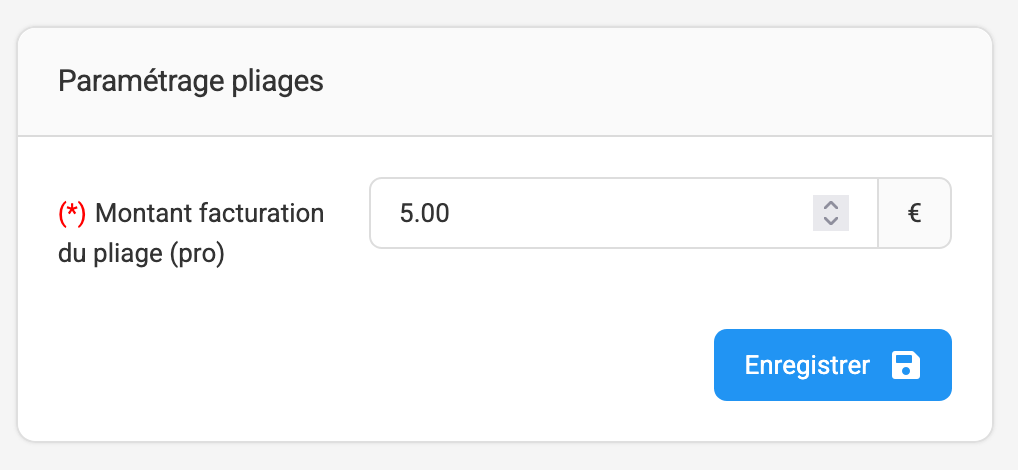This screenshot has height=470, width=1018.
Task: Focus the Montant facturation amount field
Action: click(x=624, y=213)
